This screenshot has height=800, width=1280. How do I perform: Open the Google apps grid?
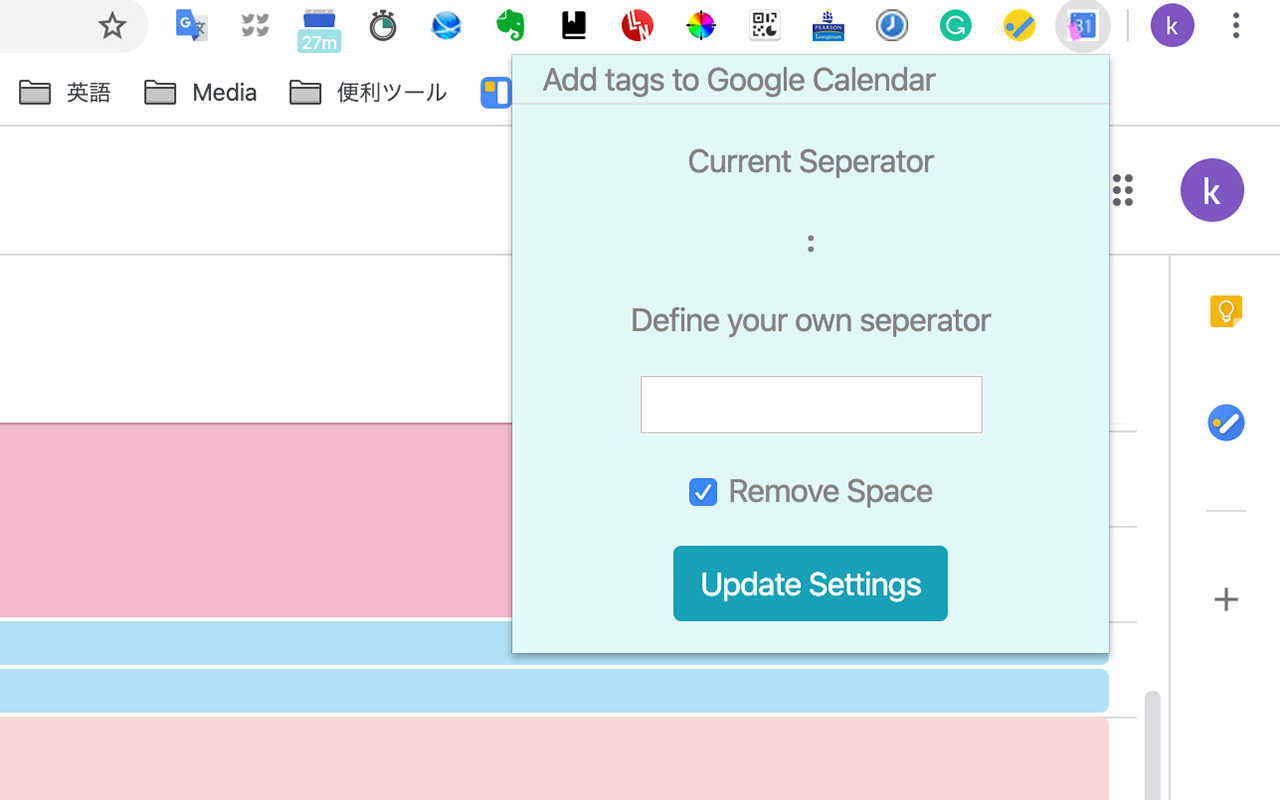click(x=1122, y=190)
